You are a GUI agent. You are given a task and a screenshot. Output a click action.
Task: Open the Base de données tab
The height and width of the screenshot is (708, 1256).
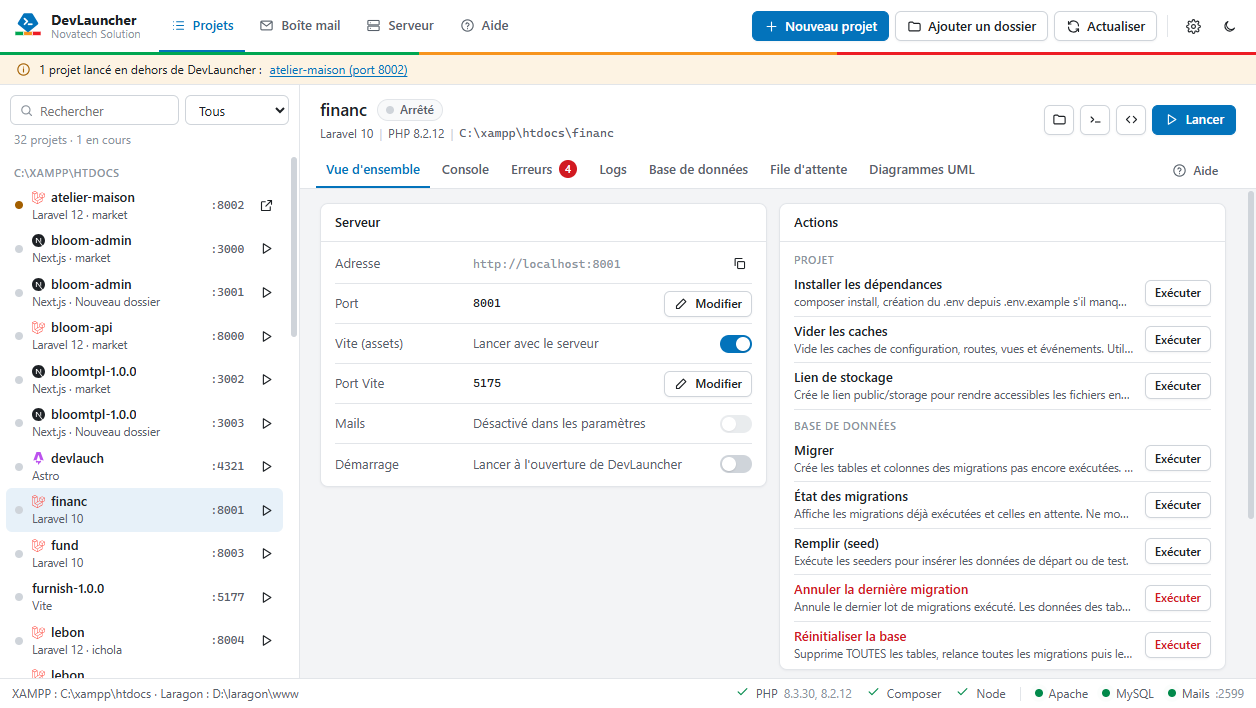(698, 170)
